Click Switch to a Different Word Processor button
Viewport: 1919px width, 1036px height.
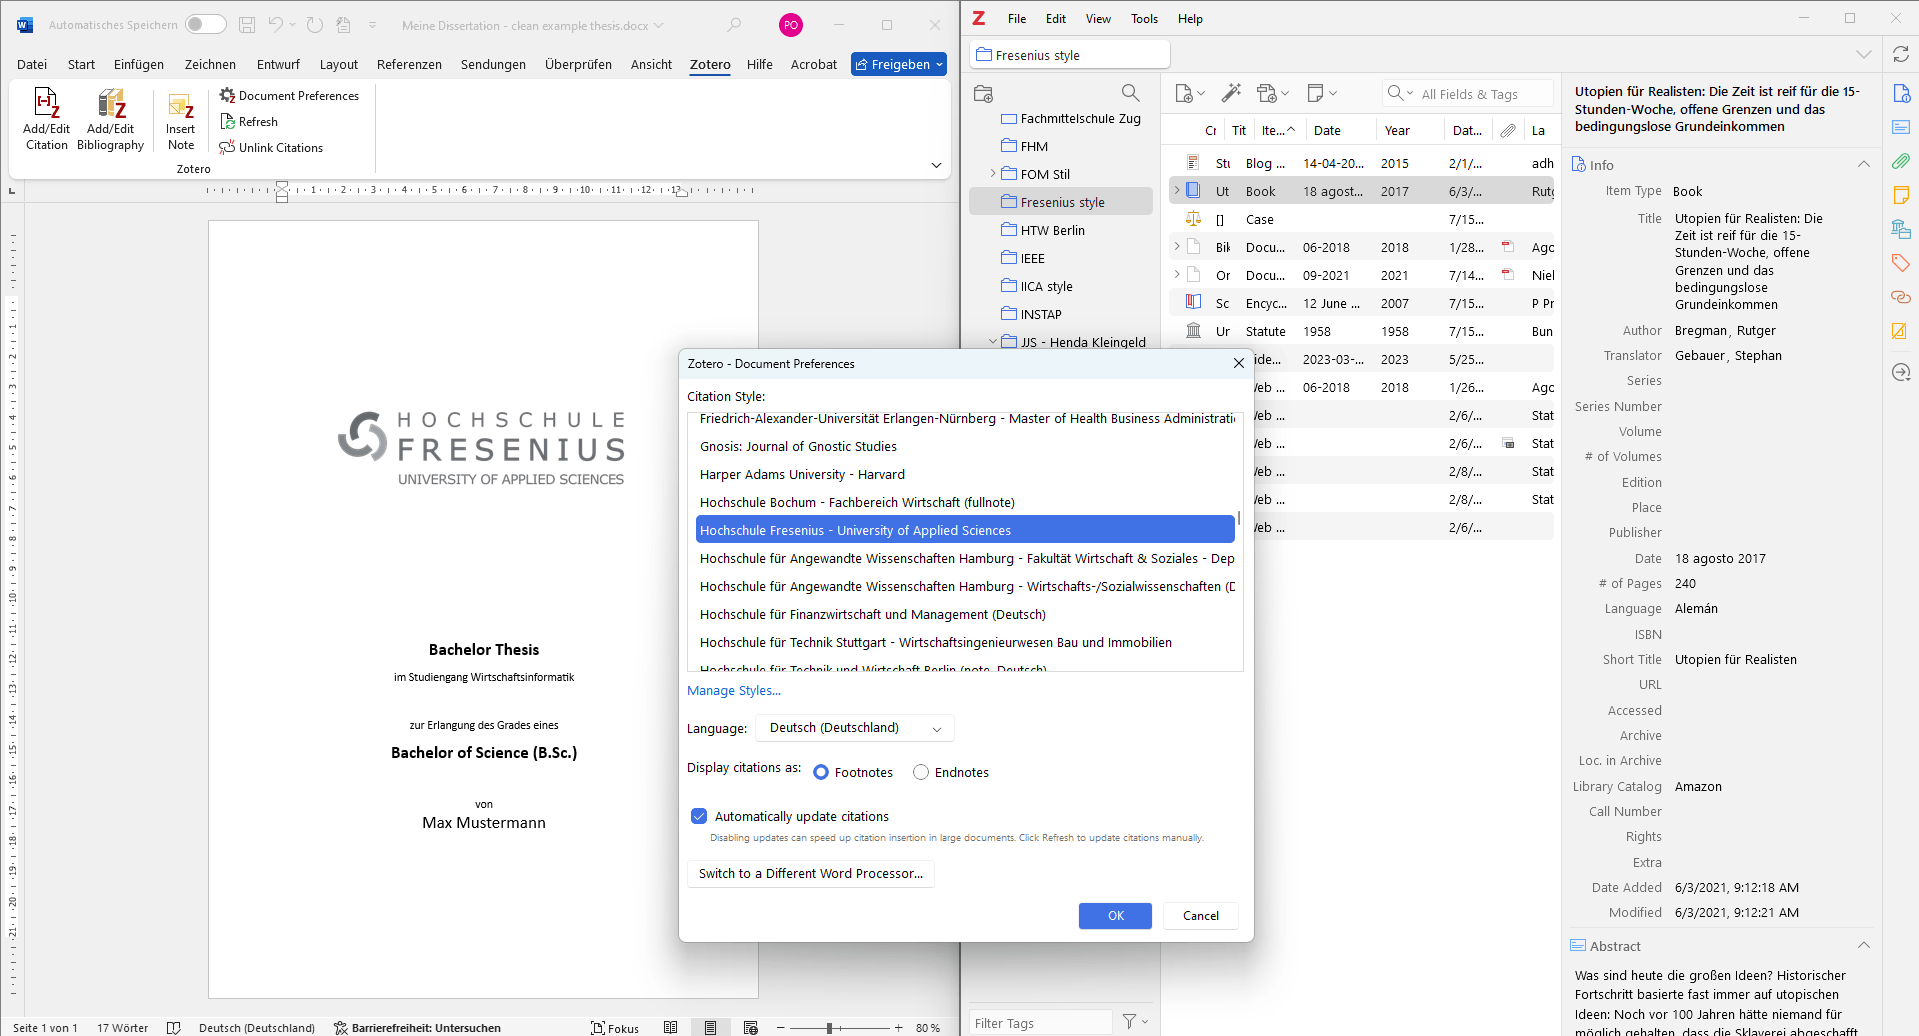tap(810, 874)
